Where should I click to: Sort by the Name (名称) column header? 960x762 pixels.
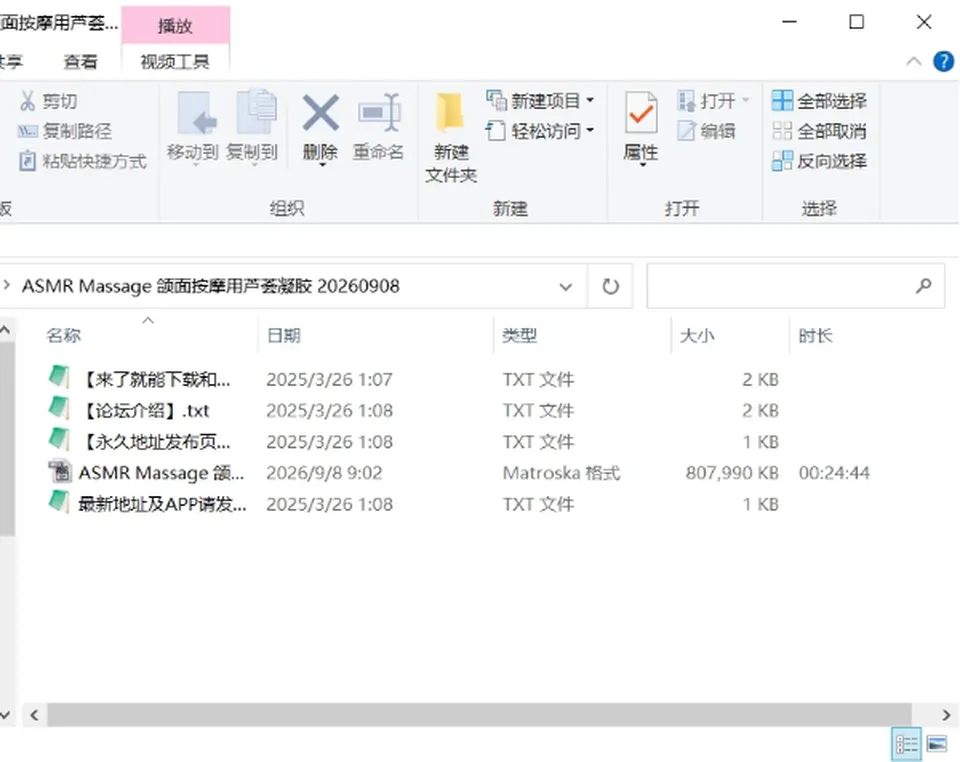click(64, 335)
